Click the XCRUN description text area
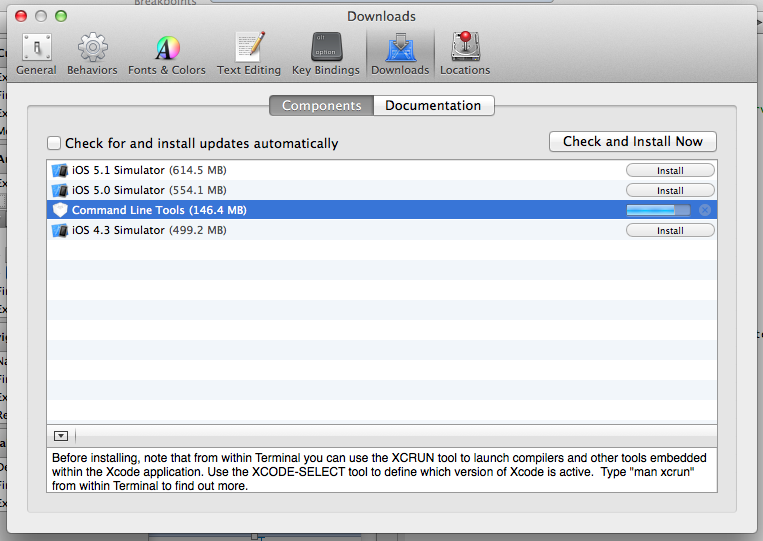 point(382,471)
